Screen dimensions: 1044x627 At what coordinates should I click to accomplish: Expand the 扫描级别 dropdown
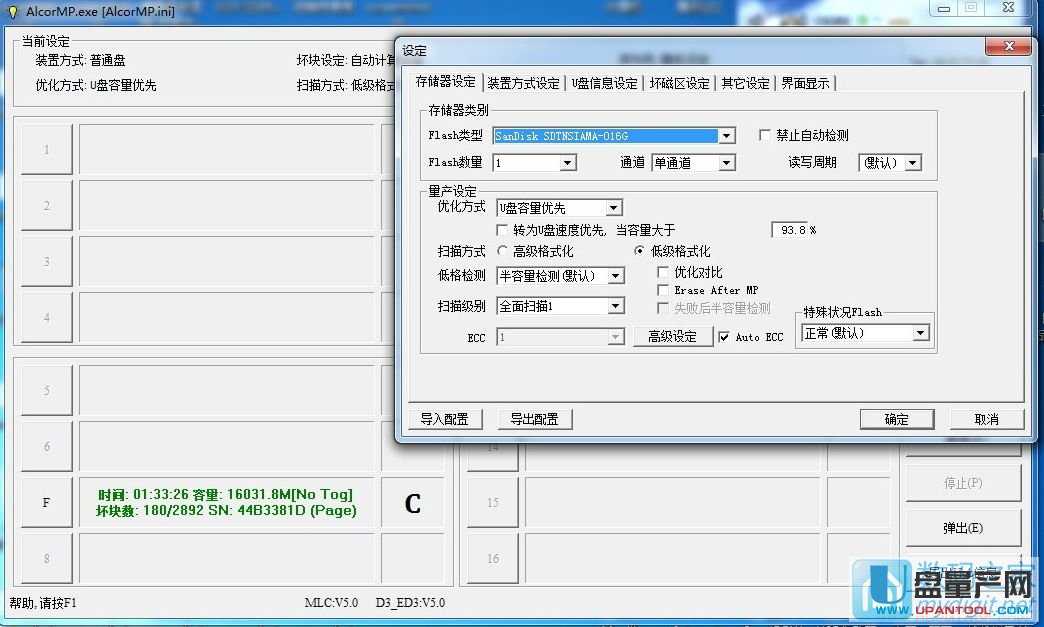(615, 306)
